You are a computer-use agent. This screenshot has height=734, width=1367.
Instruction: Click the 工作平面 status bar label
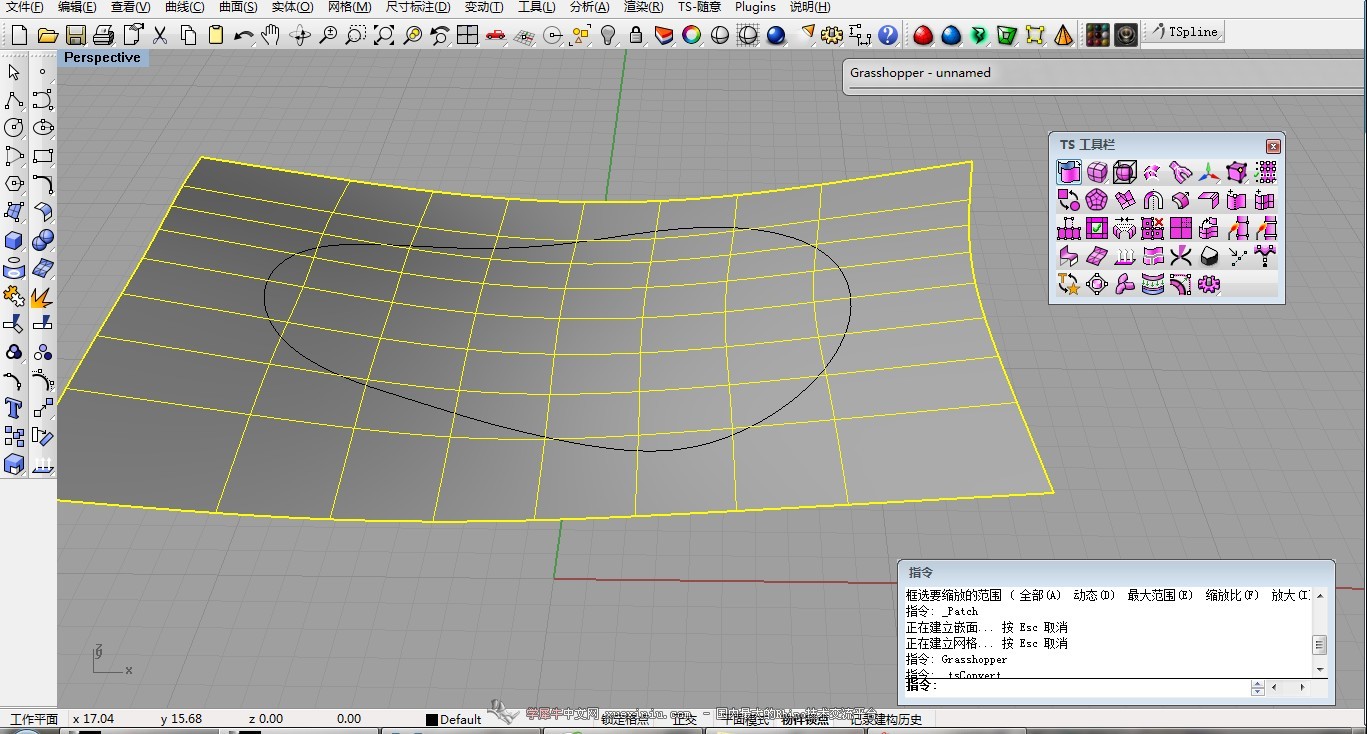click(x=34, y=719)
